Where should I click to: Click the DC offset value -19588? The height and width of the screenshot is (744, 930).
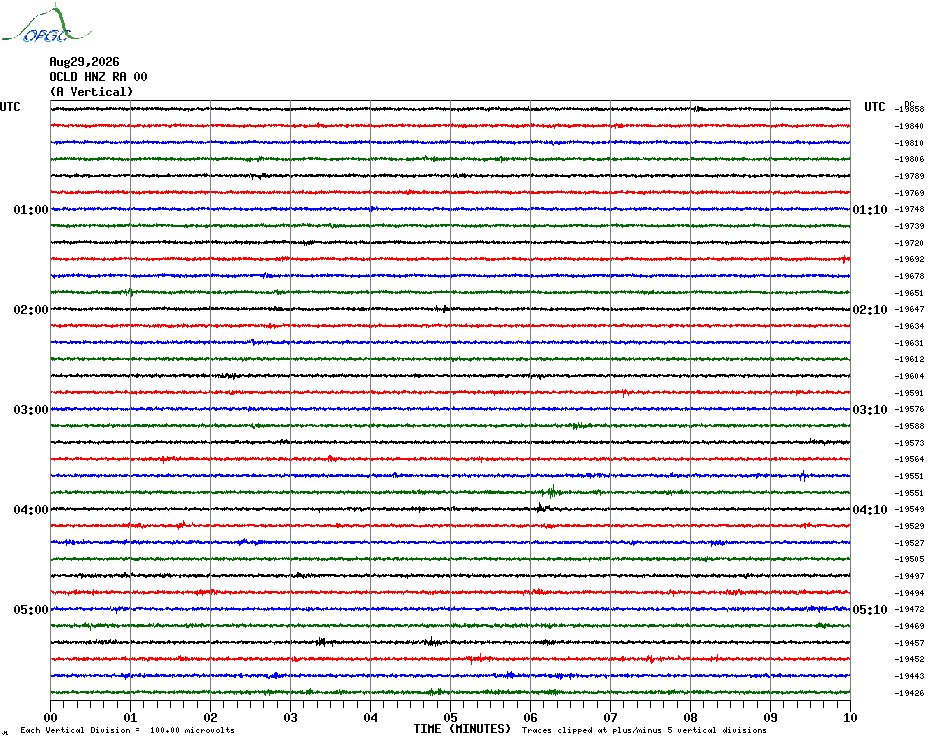[x=909, y=426]
